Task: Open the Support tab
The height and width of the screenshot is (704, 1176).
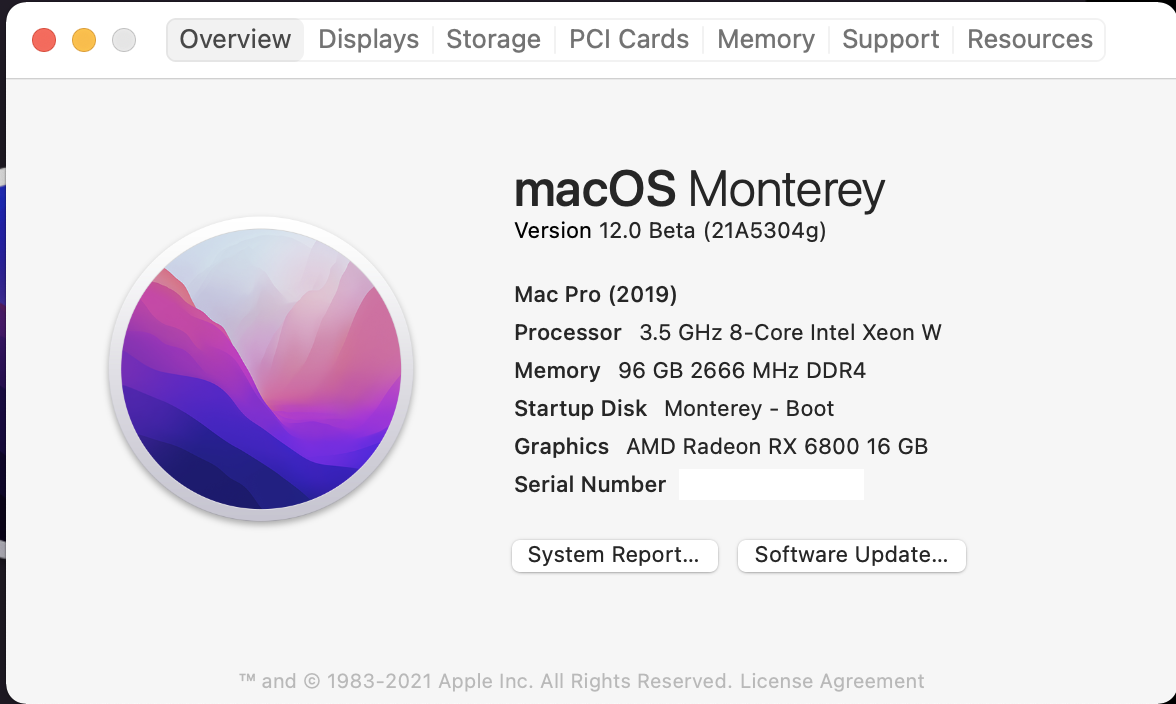Action: (890, 40)
